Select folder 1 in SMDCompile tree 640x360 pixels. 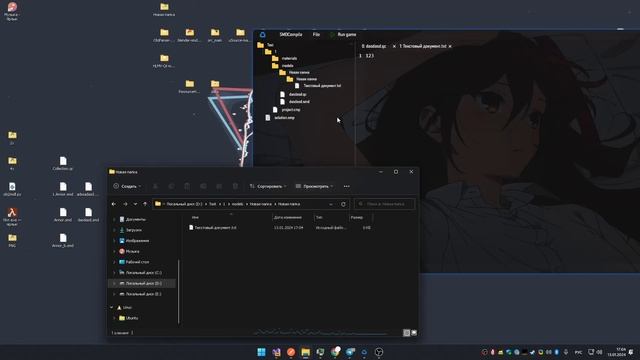pos(271,51)
